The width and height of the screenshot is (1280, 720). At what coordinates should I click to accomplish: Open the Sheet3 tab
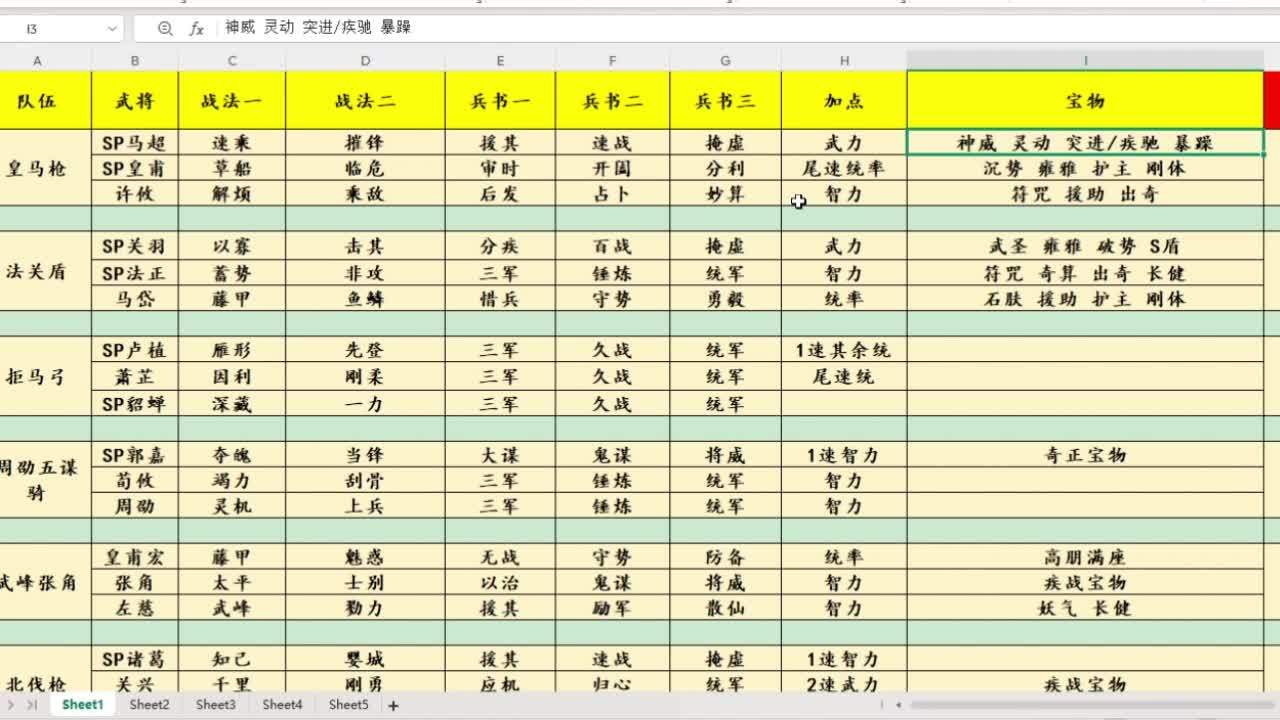[215, 705]
